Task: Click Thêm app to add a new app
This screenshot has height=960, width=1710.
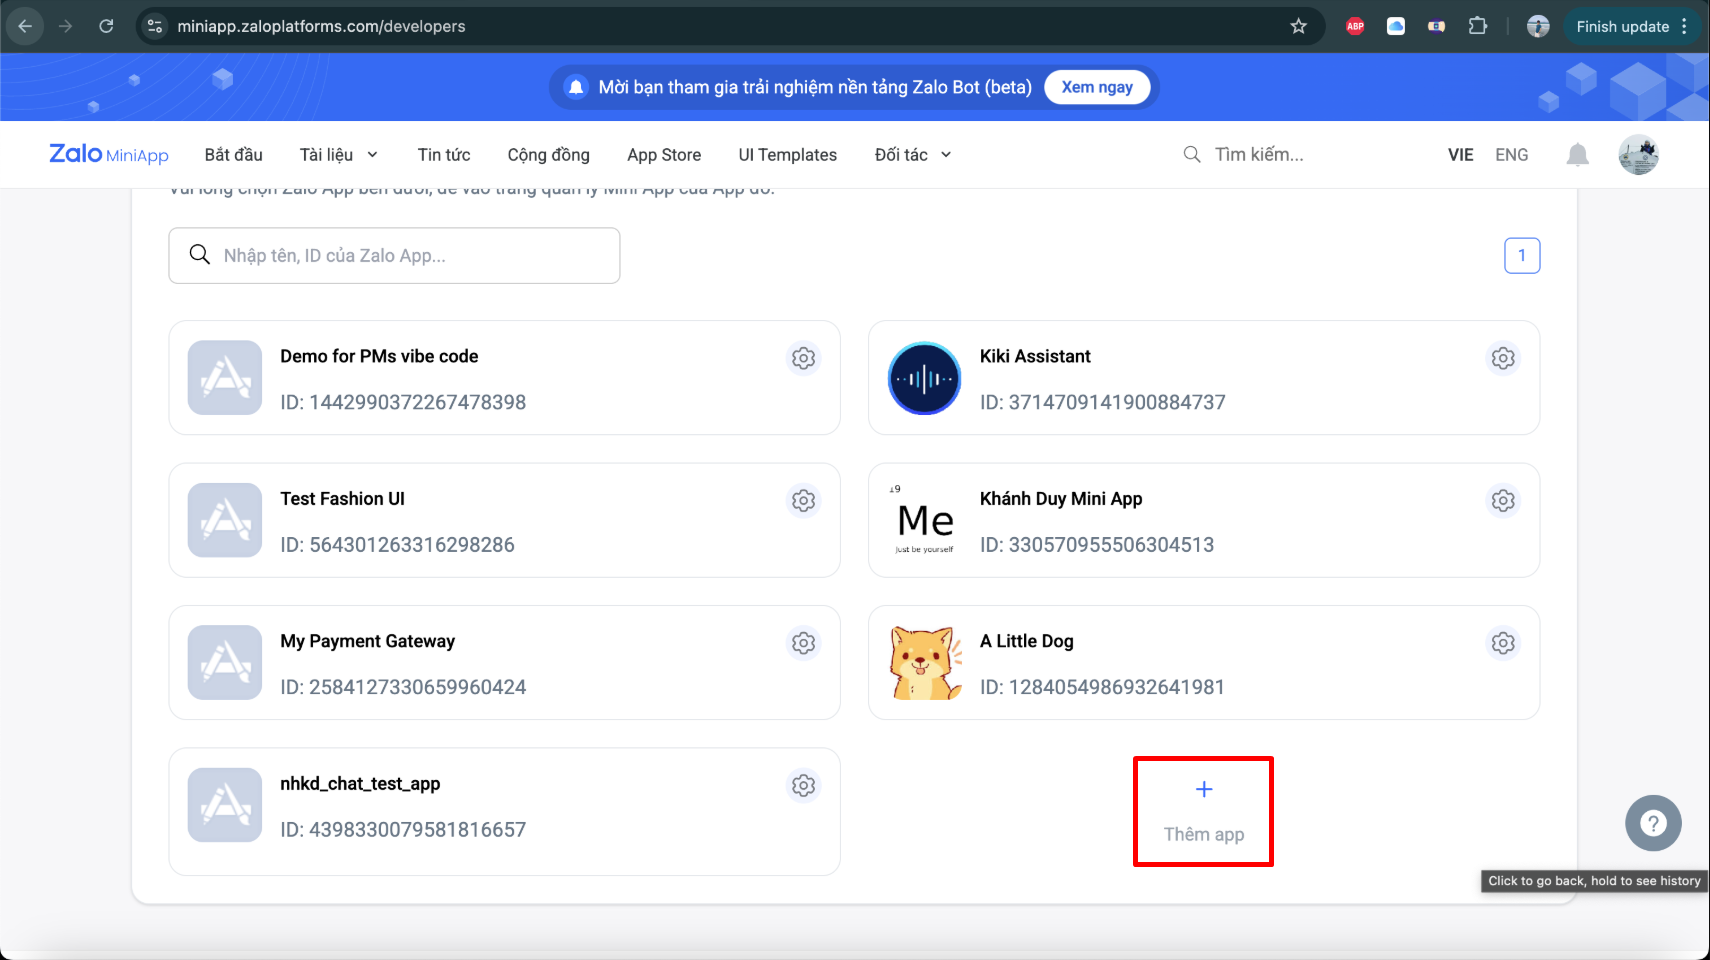Action: coord(1203,811)
